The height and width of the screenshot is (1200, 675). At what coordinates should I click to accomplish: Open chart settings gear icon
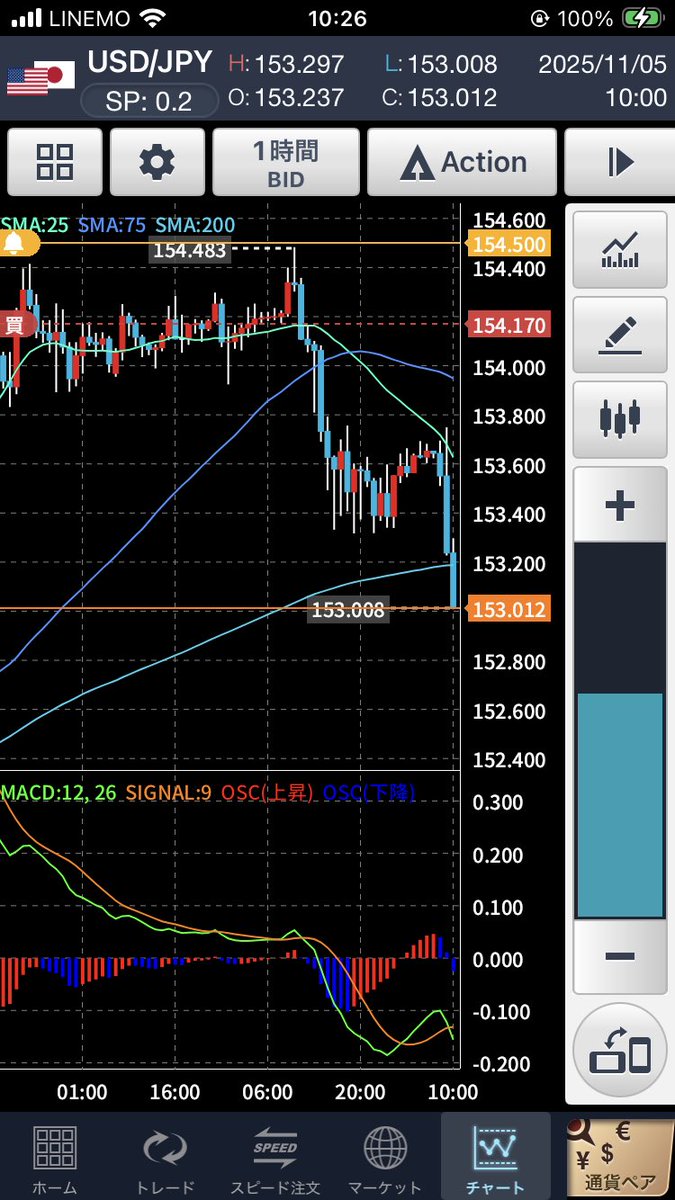pos(157,162)
